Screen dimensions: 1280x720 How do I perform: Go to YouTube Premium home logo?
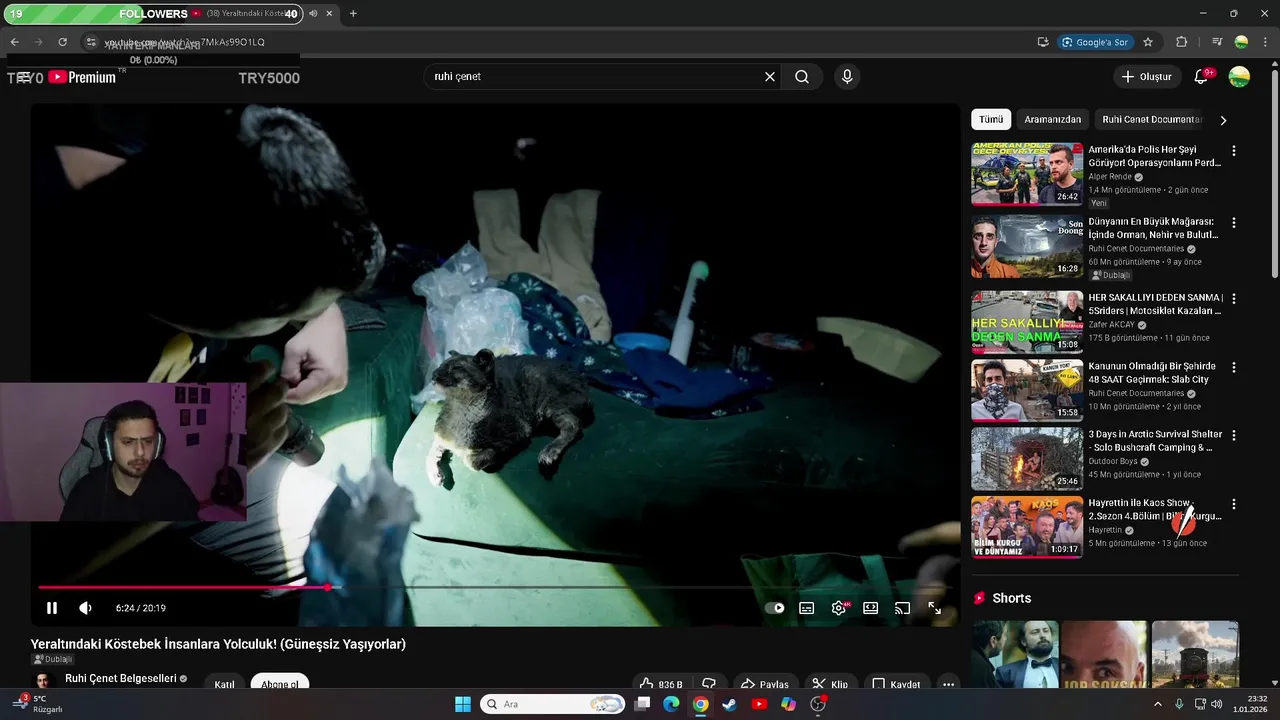click(82, 77)
